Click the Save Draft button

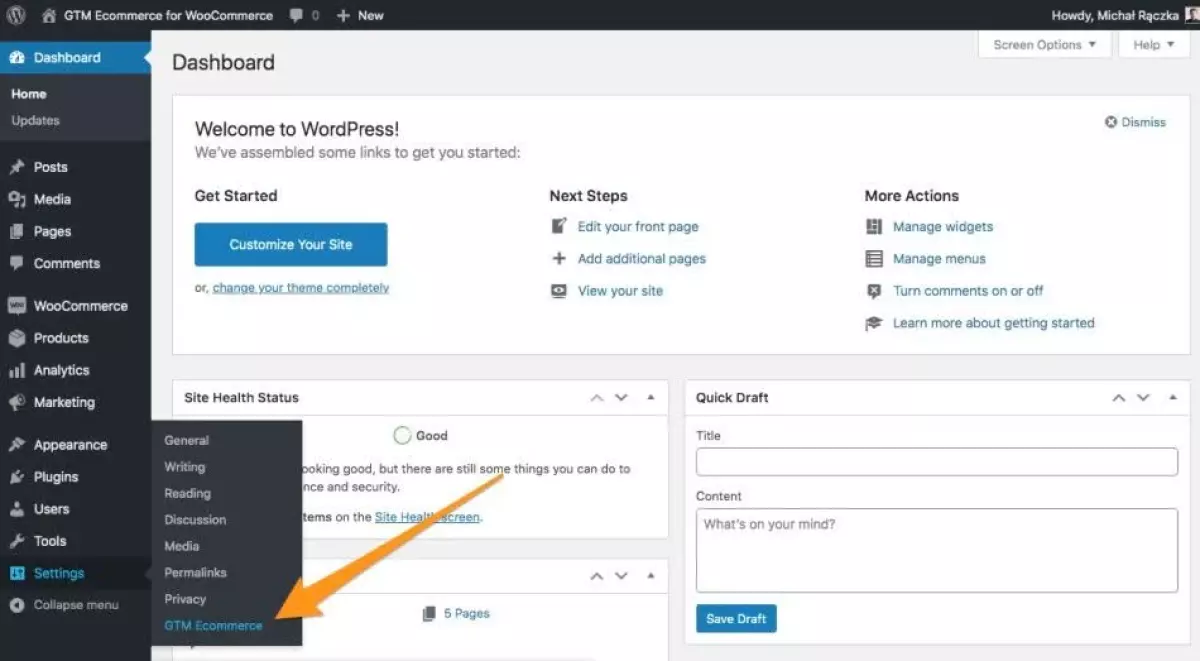(x=736, y=619)
